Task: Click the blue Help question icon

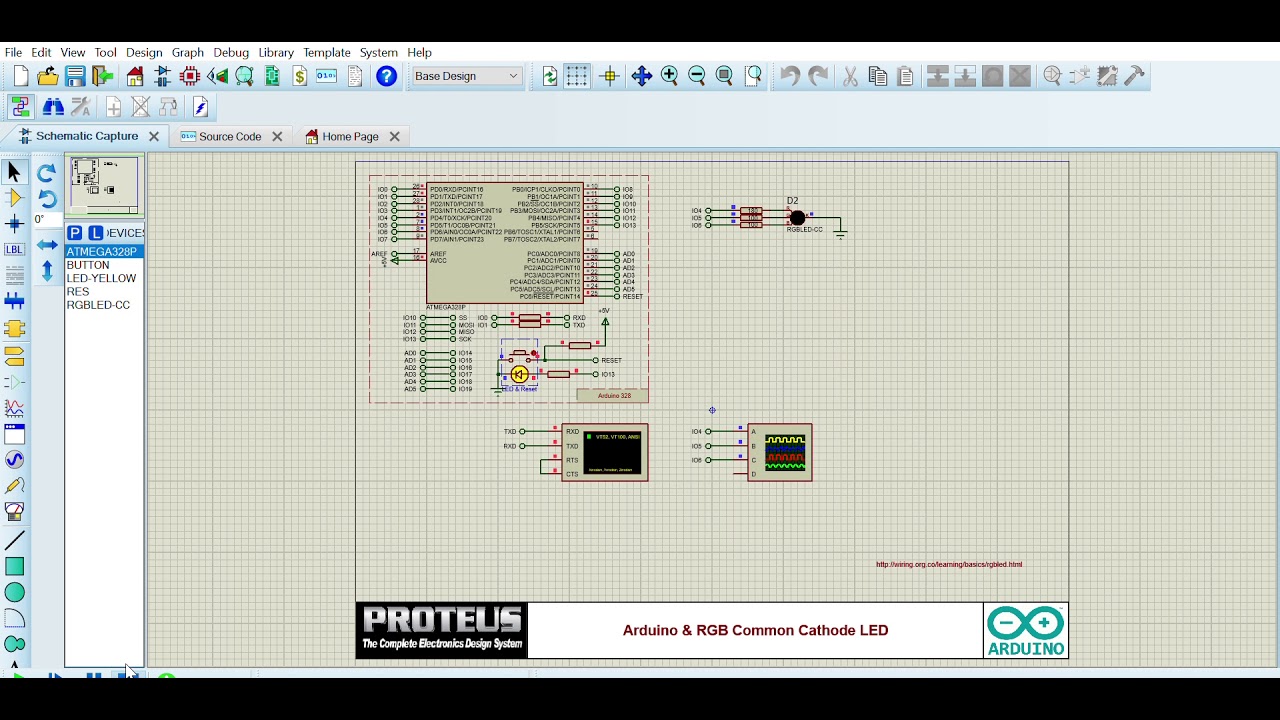Action: click(x=386, y=76)
